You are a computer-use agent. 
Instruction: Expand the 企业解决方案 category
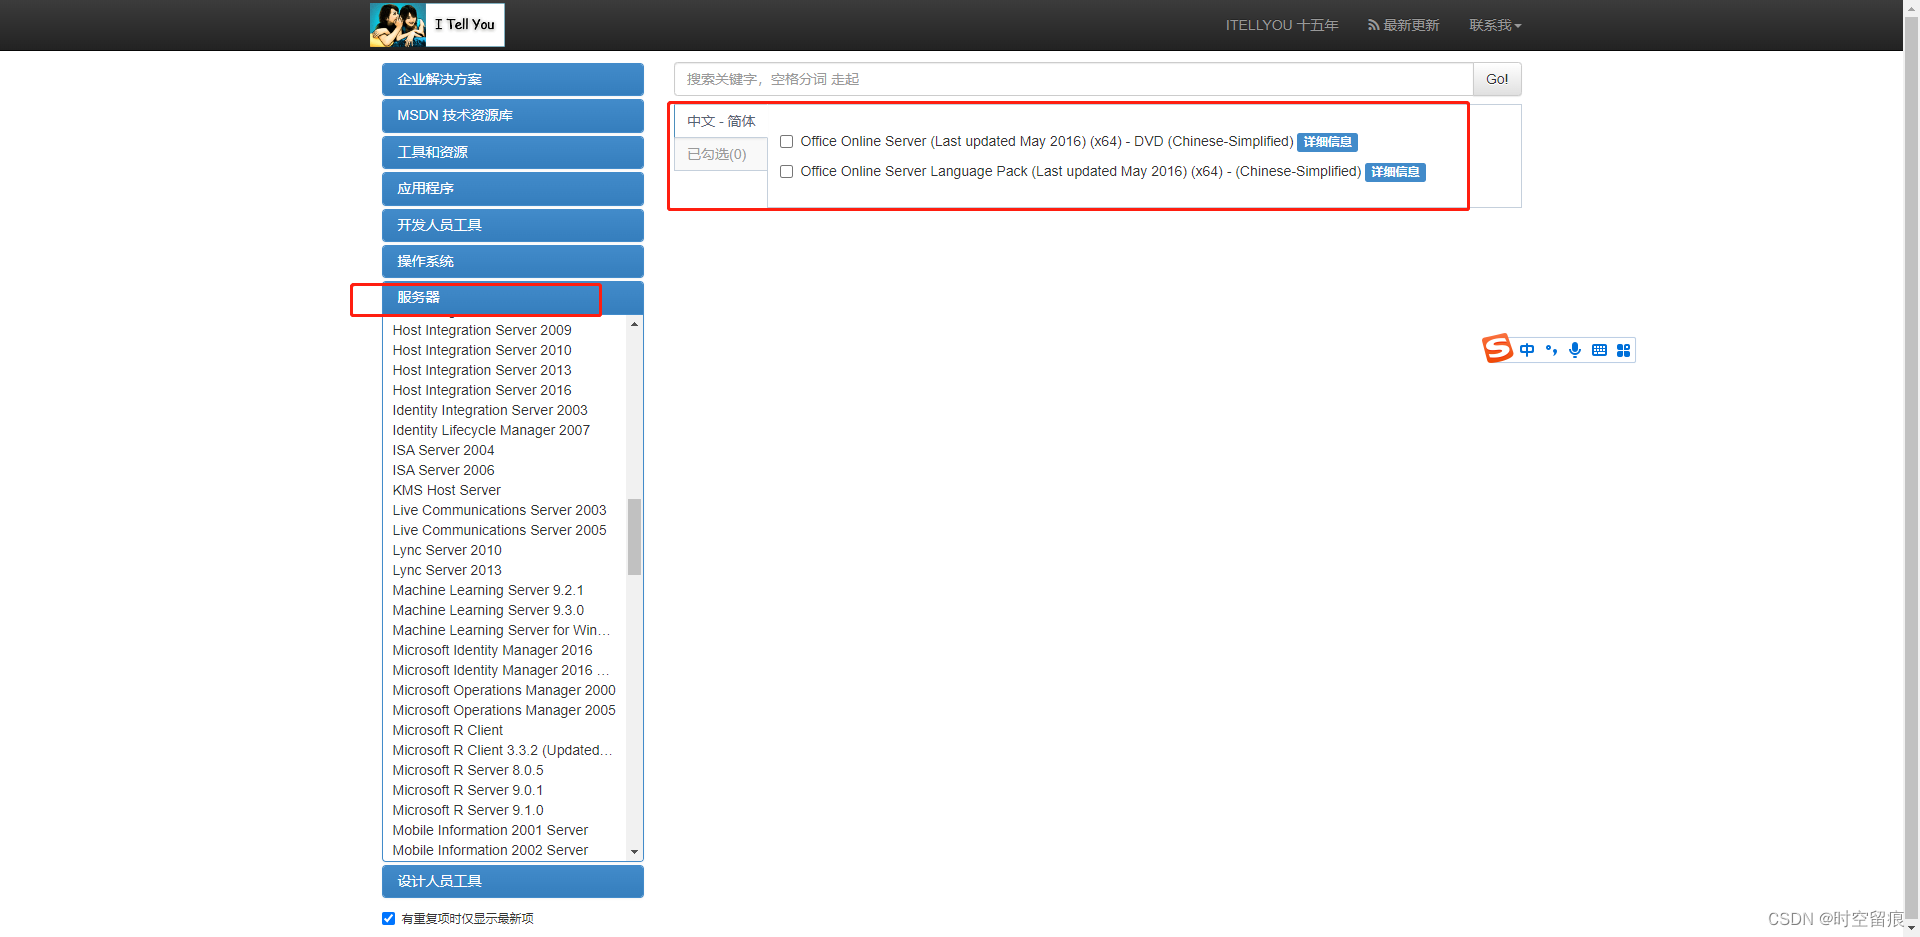[x=512, y=79]
